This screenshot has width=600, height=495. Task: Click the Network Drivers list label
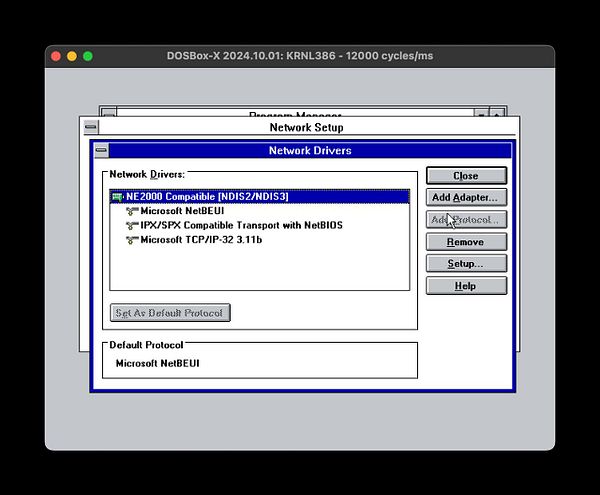(147, 174)
